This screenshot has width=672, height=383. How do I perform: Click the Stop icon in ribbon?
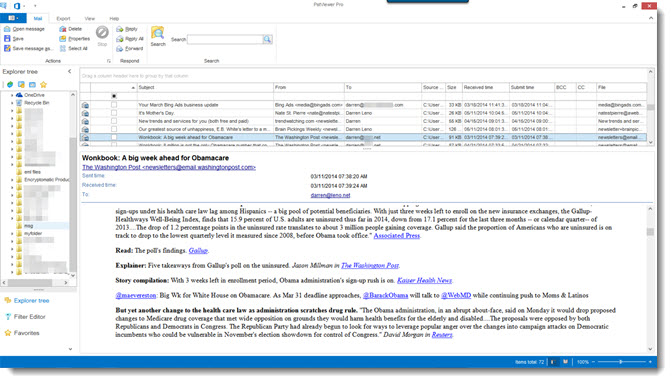click(102, 33)
